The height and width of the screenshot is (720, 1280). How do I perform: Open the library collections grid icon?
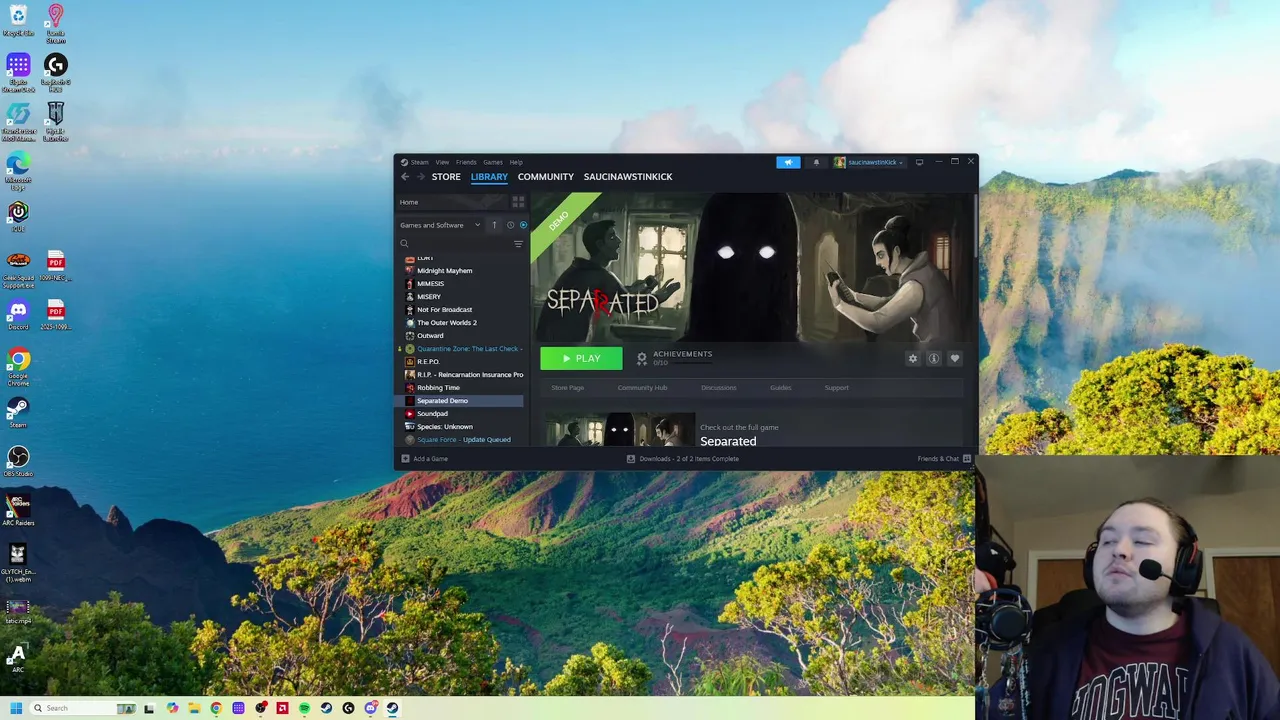point(518,202)
